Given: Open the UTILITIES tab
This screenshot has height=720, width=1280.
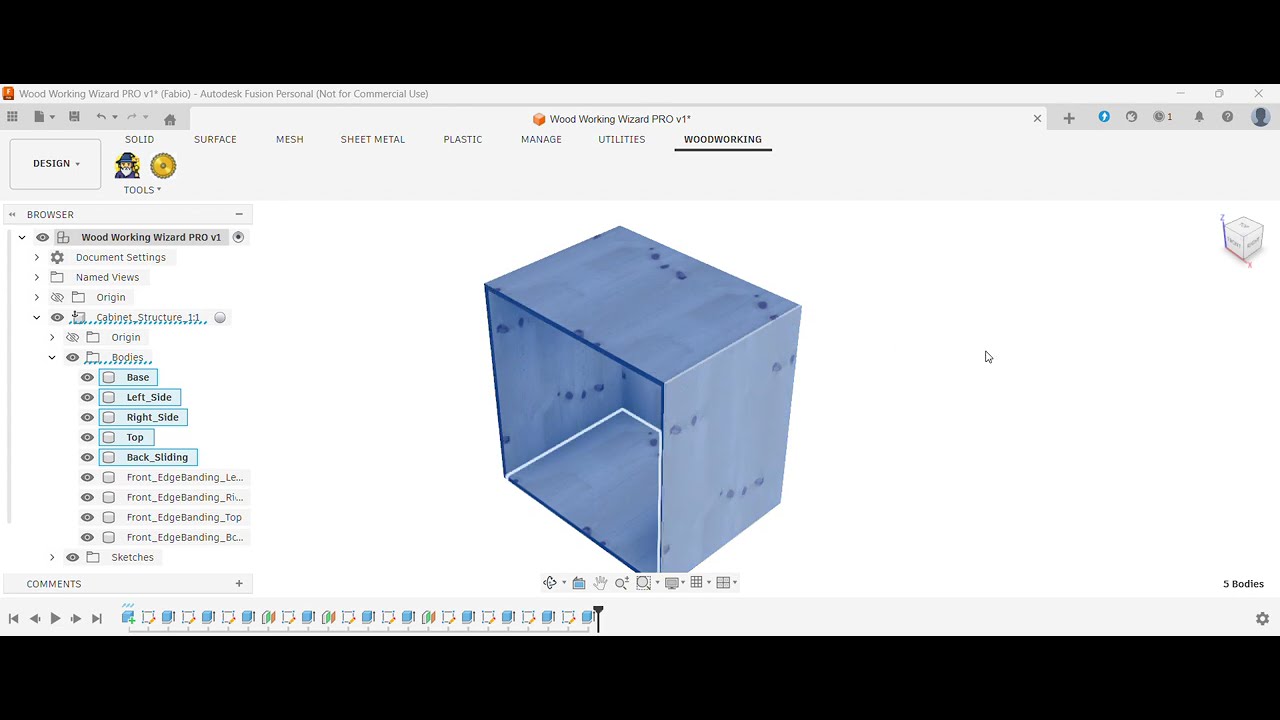Looking at the screenshot, I should pyautogui.click(x=622, y=139).
